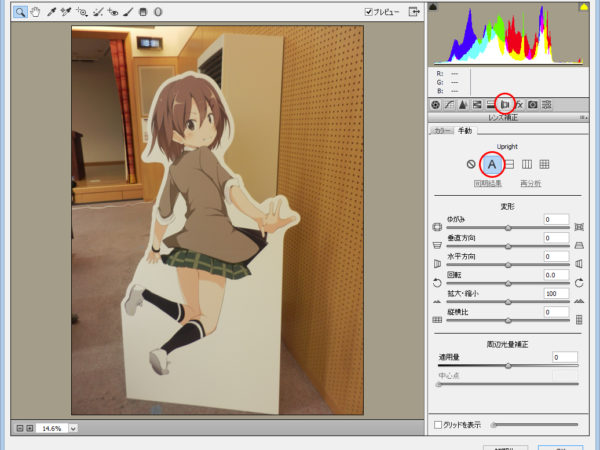Click the 拡大・縮小 value field showing 100
Image resolution: width=600 pixels, height=450 pixels.
coord(556,293)
